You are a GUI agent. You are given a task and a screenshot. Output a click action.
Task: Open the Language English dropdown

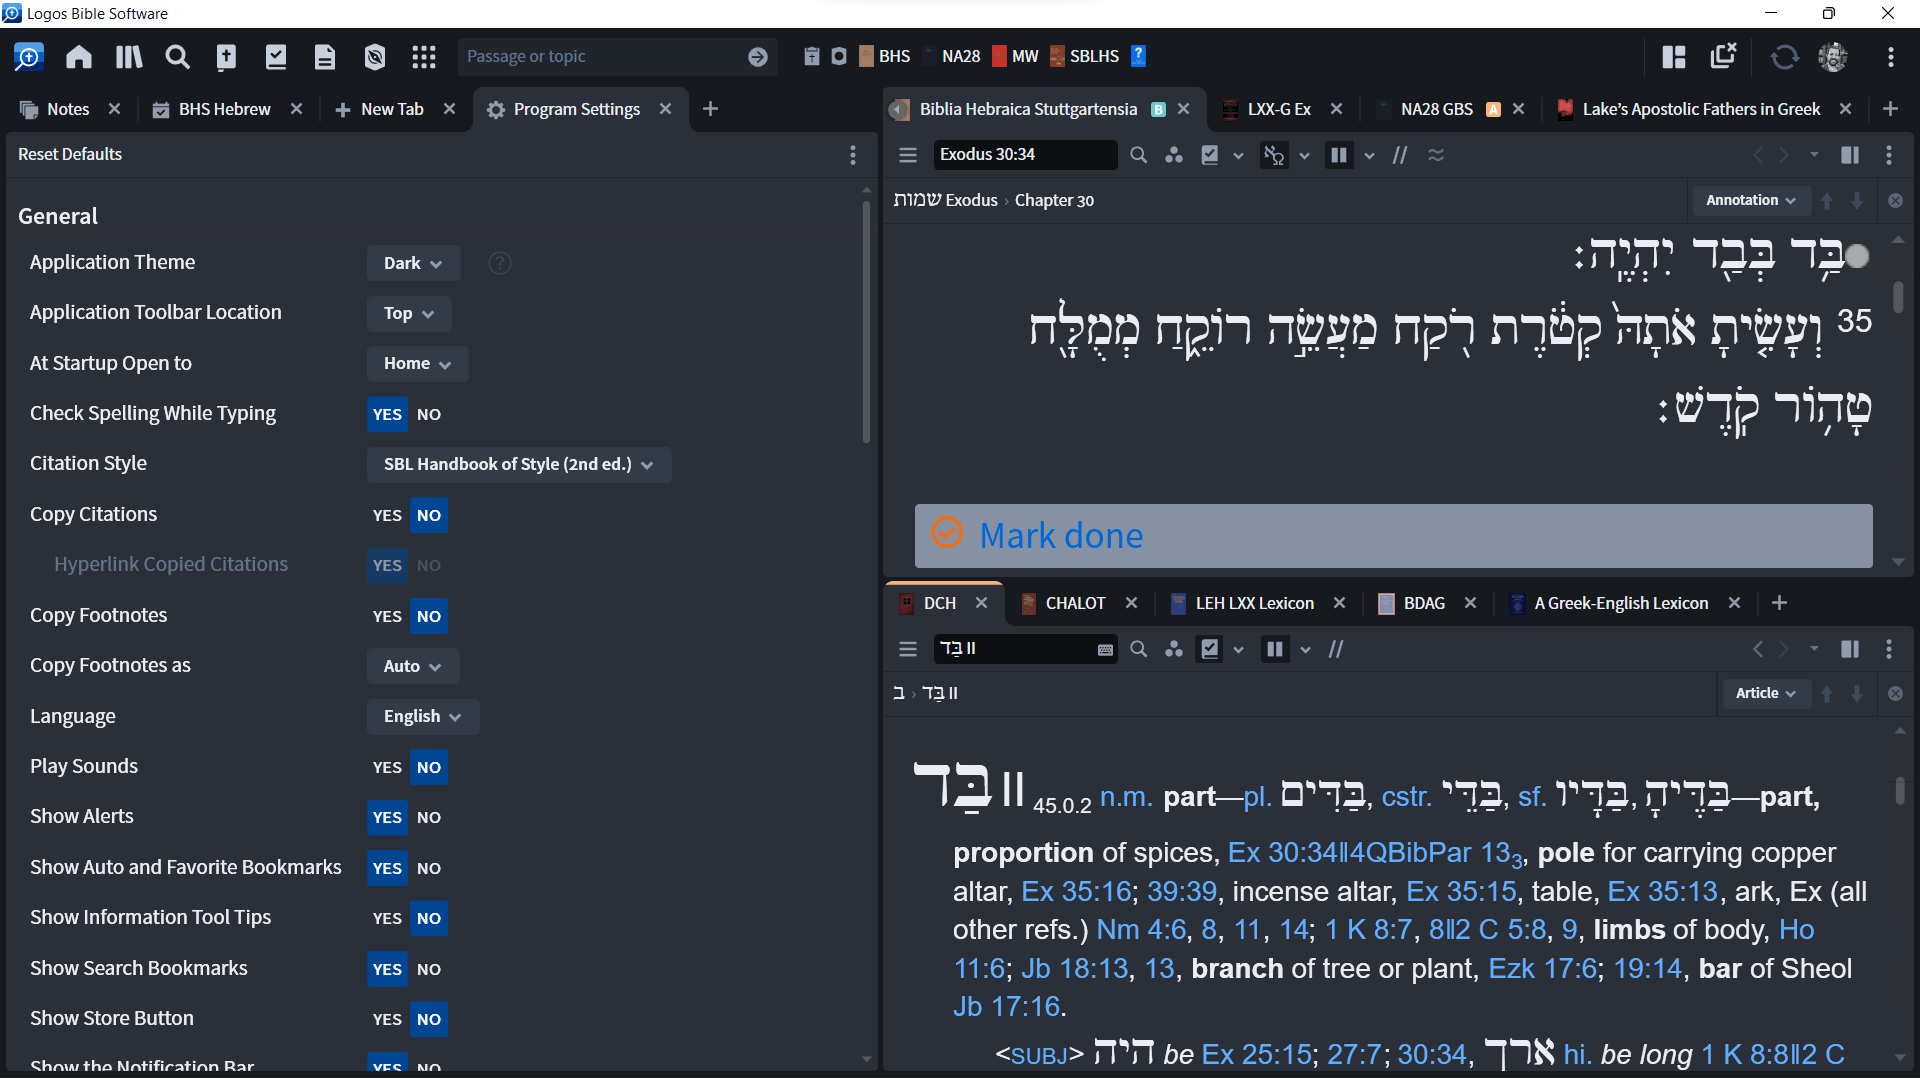[x=423, y=716]
